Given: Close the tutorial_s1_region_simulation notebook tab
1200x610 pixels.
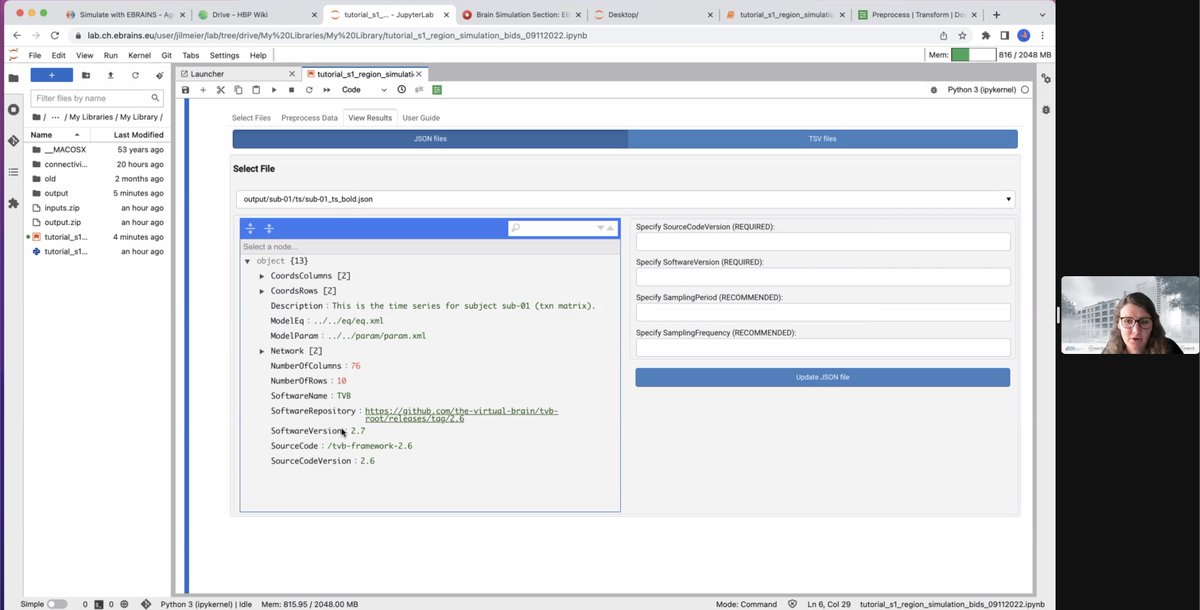Looking at the screenshot, I should click(419, 74).
